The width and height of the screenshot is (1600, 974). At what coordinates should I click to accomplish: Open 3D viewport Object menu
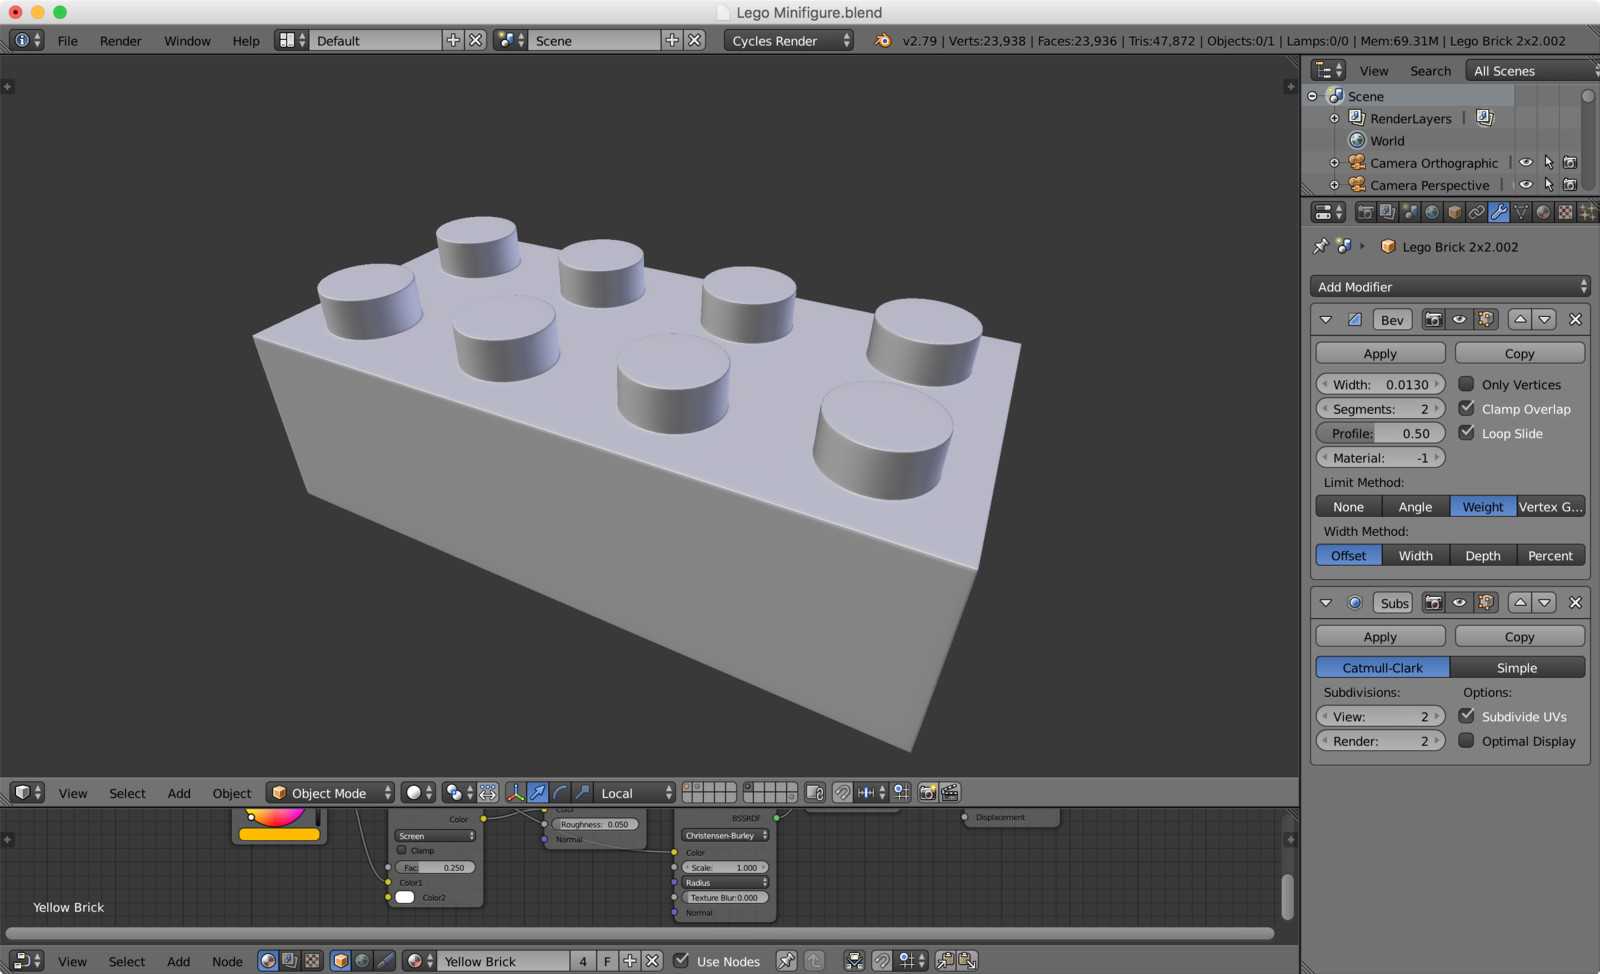[232, 793]
